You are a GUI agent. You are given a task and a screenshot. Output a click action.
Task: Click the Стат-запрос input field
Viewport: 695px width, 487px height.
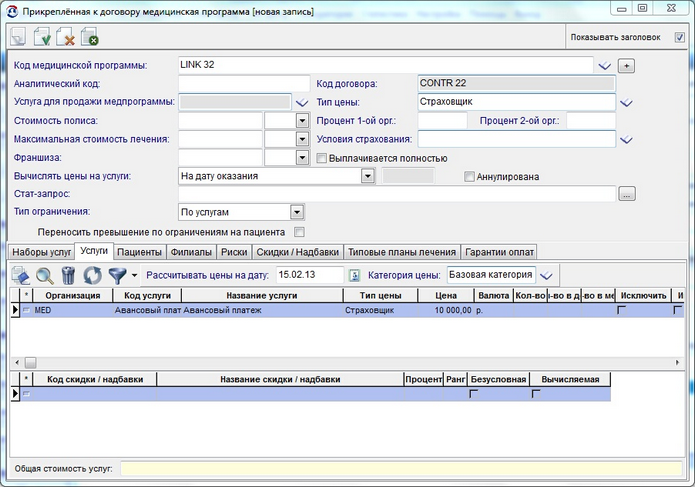[397, 194]
